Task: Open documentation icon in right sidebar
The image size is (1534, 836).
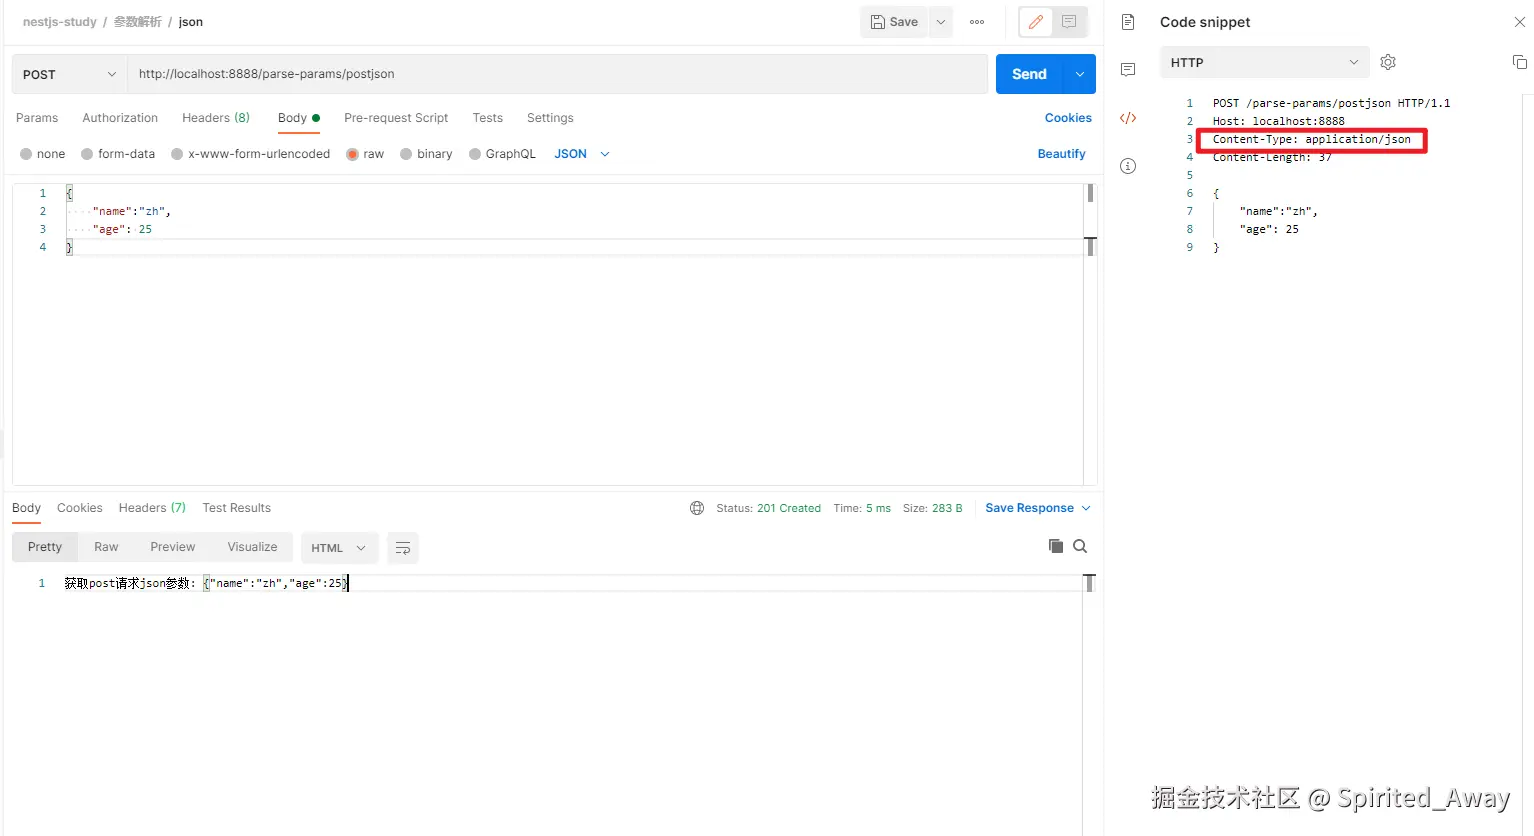Action: (1128, 22)
